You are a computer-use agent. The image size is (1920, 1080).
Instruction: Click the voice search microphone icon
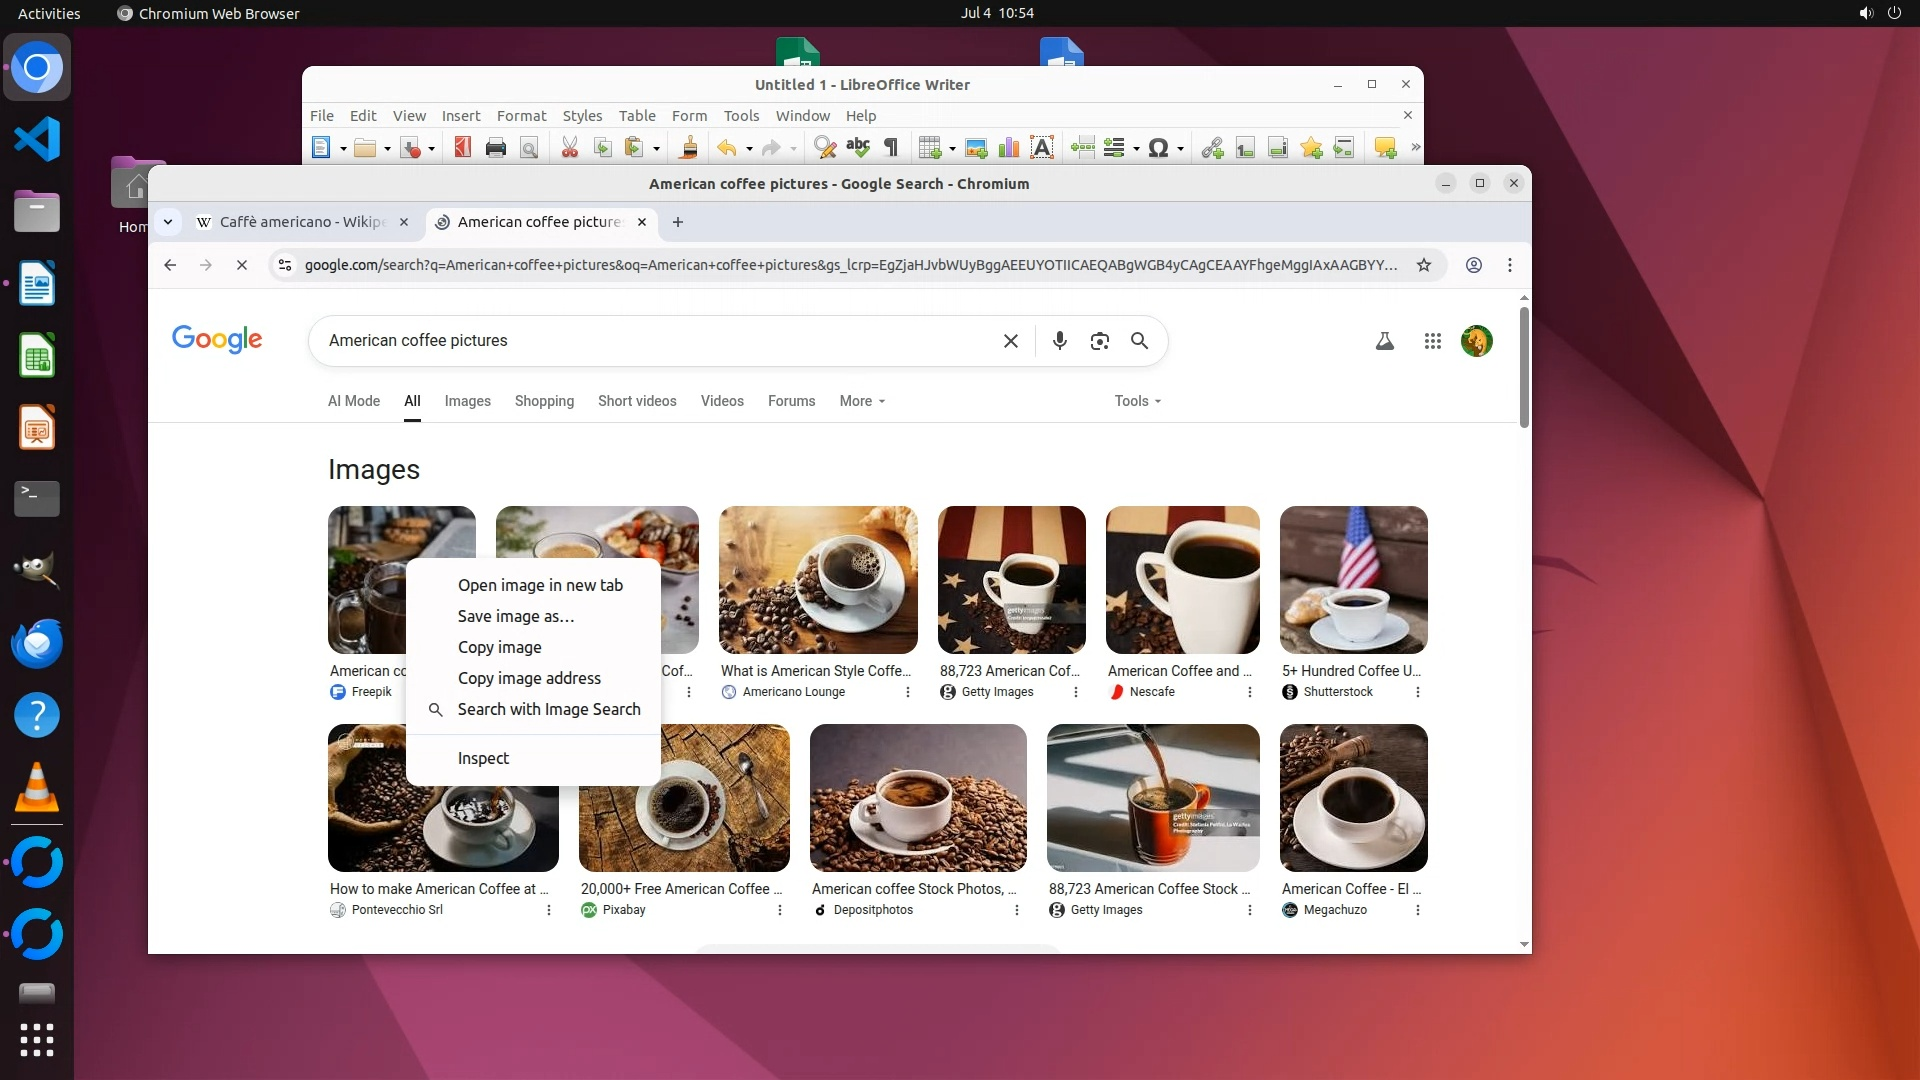tap(1060, 341)
